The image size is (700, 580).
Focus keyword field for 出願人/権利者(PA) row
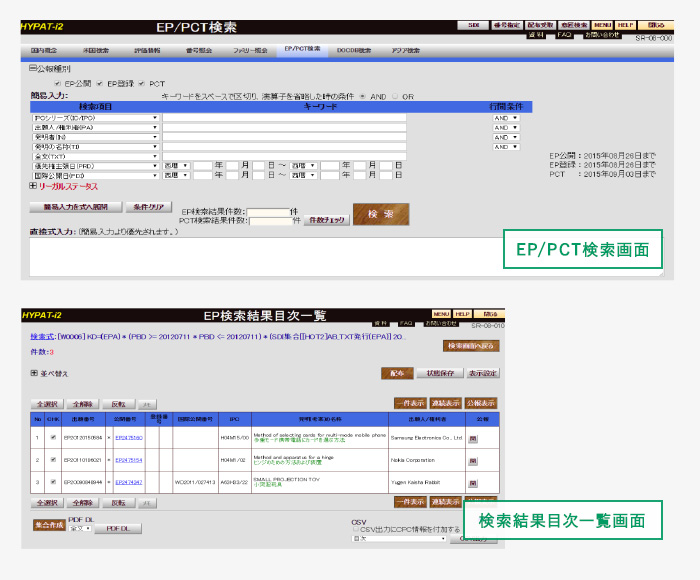(x=284, y=128)
